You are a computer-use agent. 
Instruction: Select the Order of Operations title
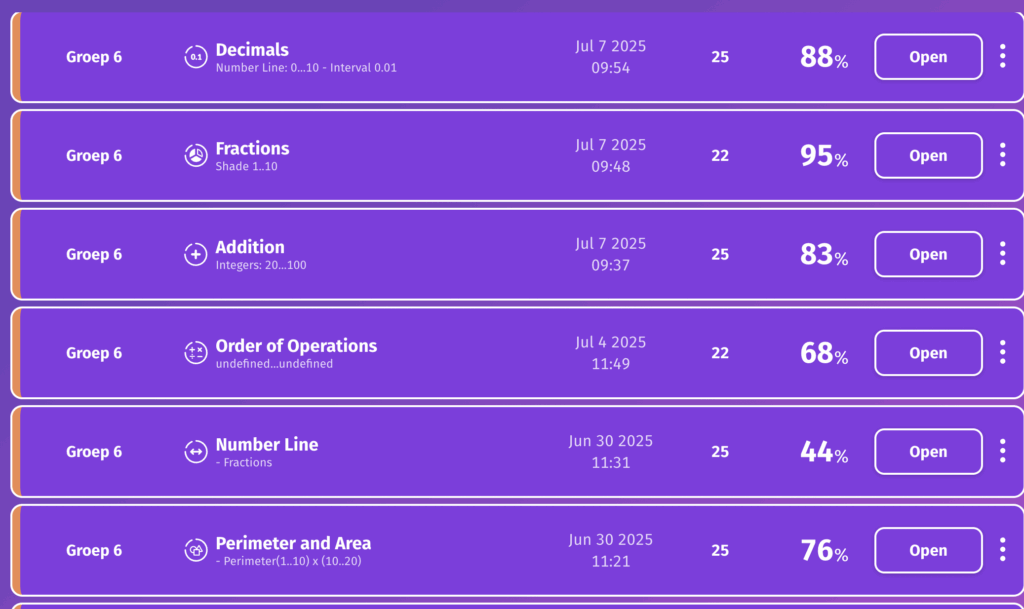[296, 346]
